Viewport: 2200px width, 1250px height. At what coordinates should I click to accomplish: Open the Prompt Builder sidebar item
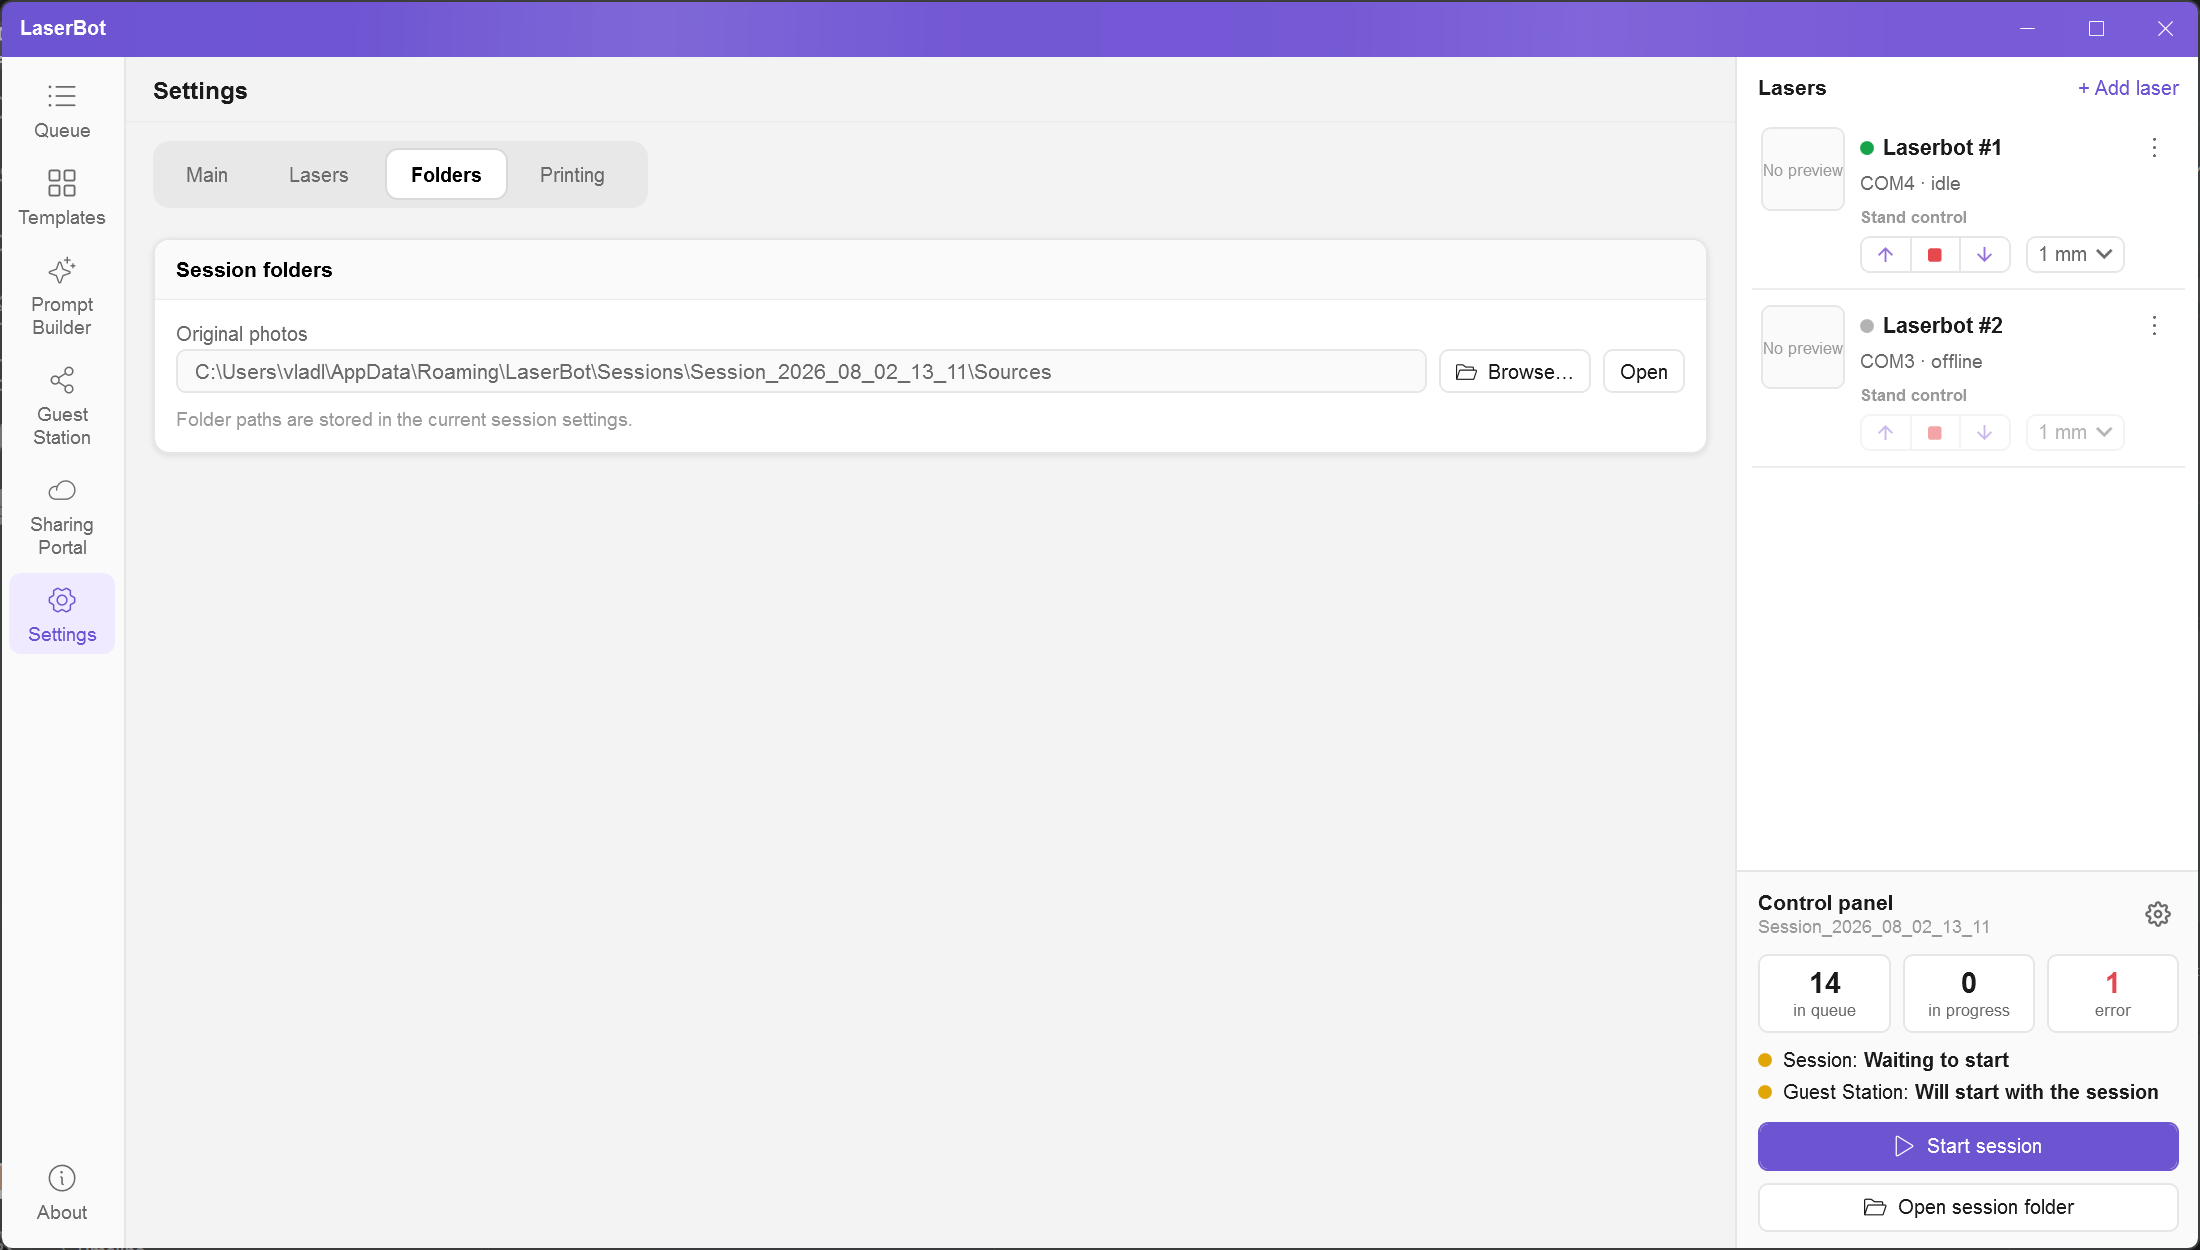(62, 297)
